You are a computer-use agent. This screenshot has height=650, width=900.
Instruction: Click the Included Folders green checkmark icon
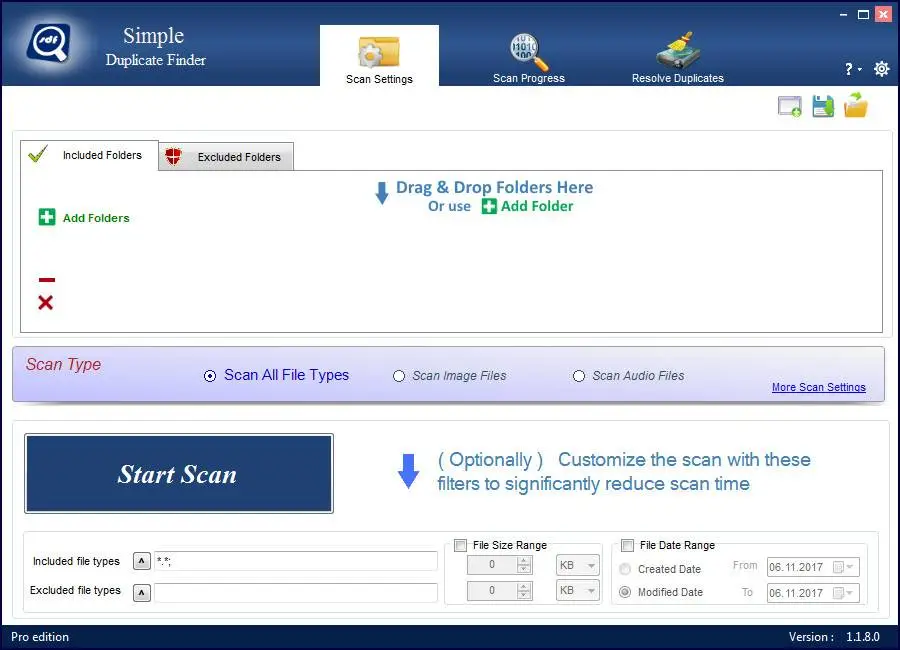[x=38, y=153]
